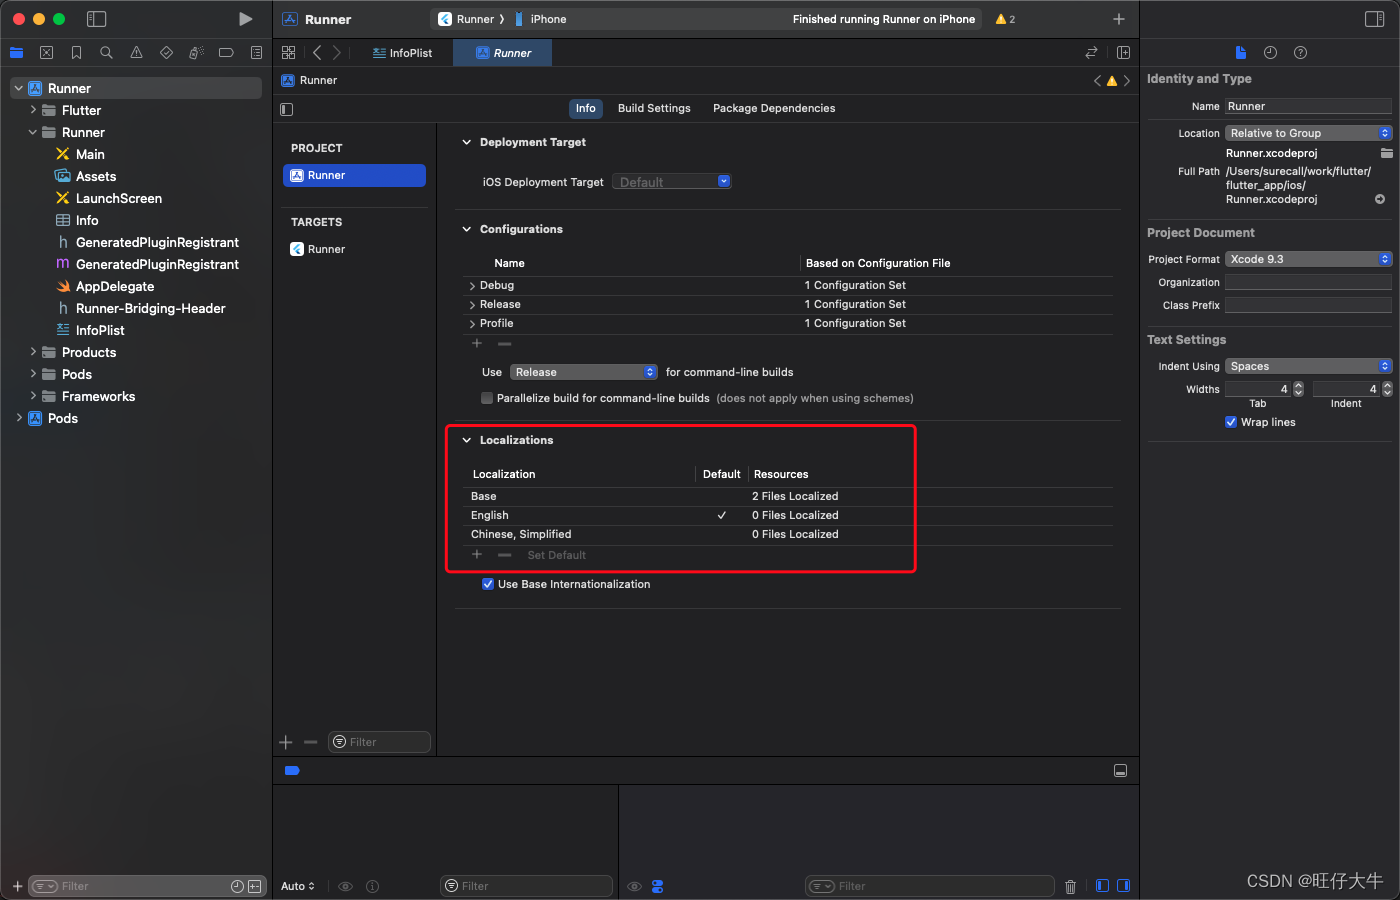The width and height of the screenshot is (1400, 900).
Task: Toggle the console pane button
Action: click(1123, 886)
